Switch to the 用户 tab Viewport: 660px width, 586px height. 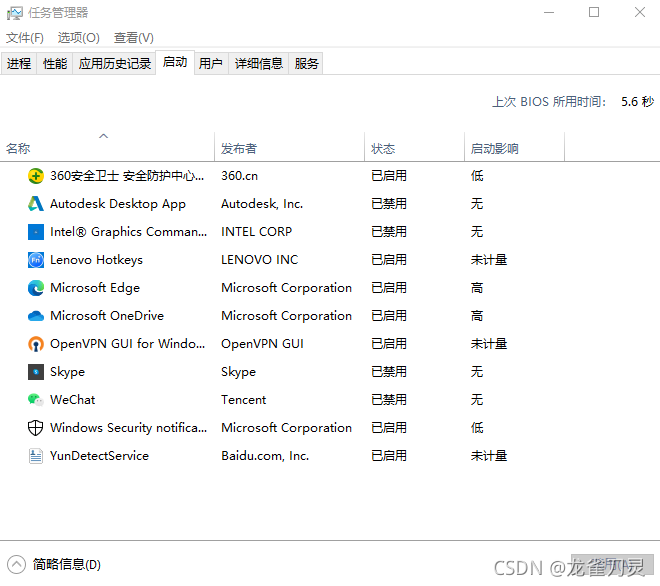point(211,64)
